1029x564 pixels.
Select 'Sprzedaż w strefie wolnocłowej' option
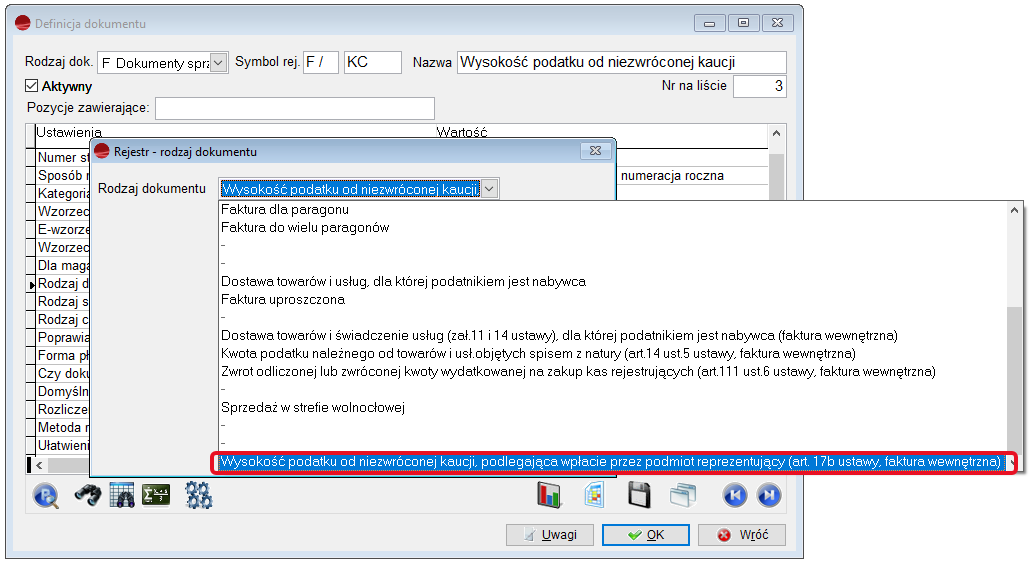click(313, 407)
